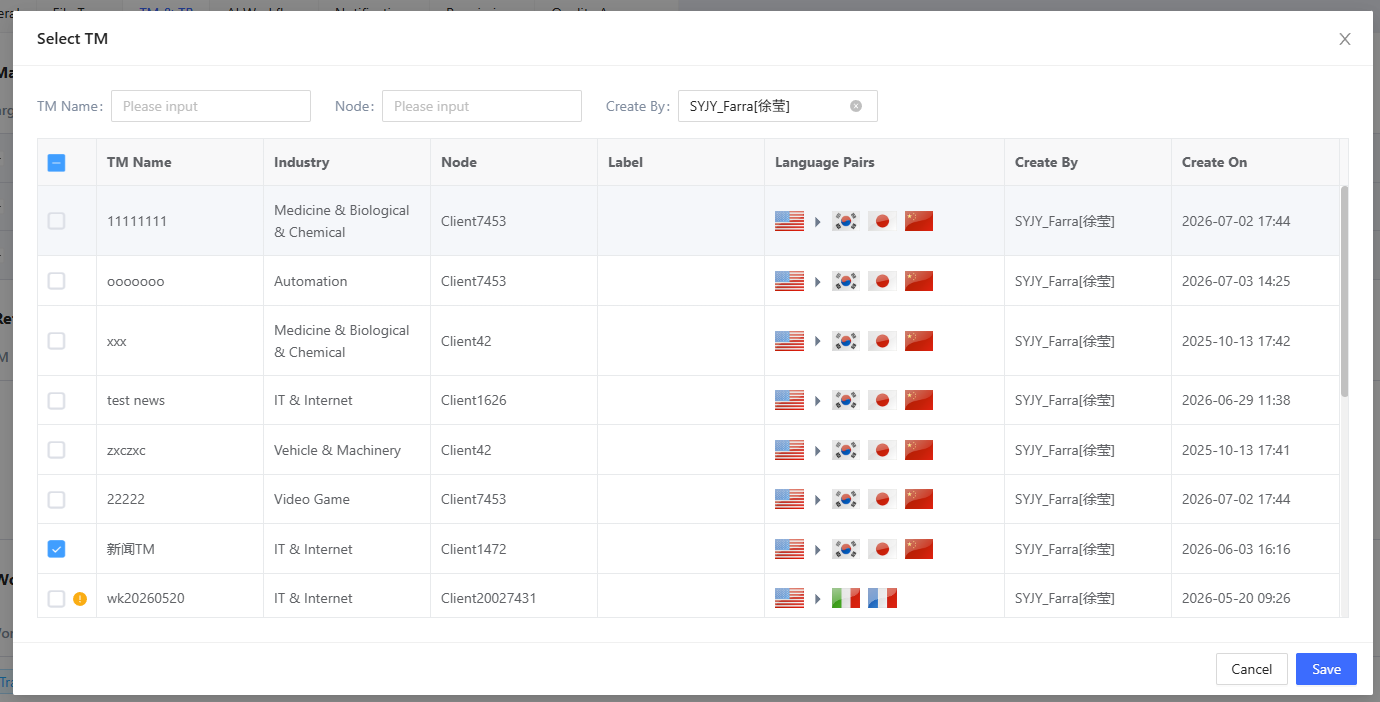Image resolution: width=1380 pixels, height=702 pixels.
Task: Save the TM selection
Action: click(1326, 669)
